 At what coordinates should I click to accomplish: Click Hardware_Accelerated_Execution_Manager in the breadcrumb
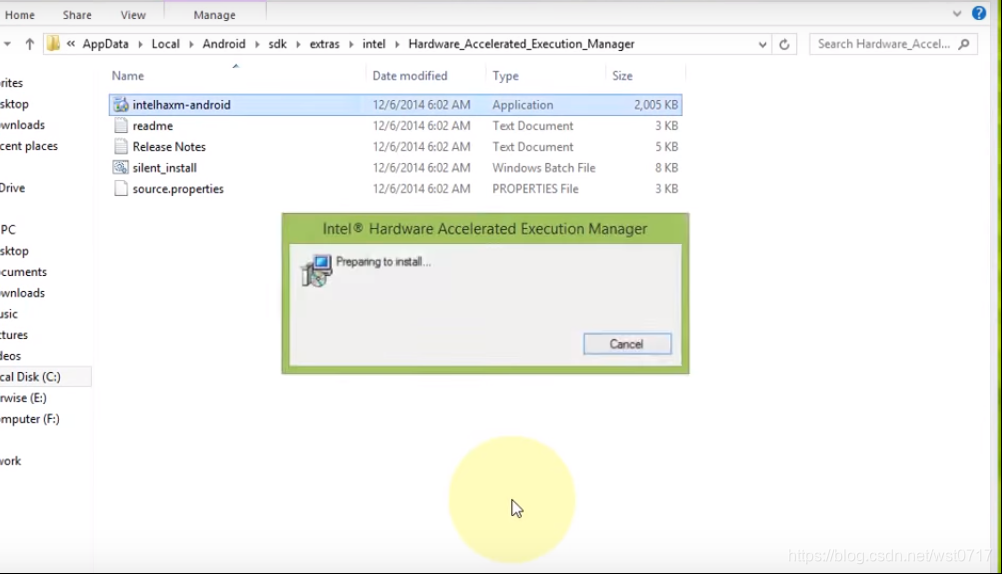click(521, 44)
